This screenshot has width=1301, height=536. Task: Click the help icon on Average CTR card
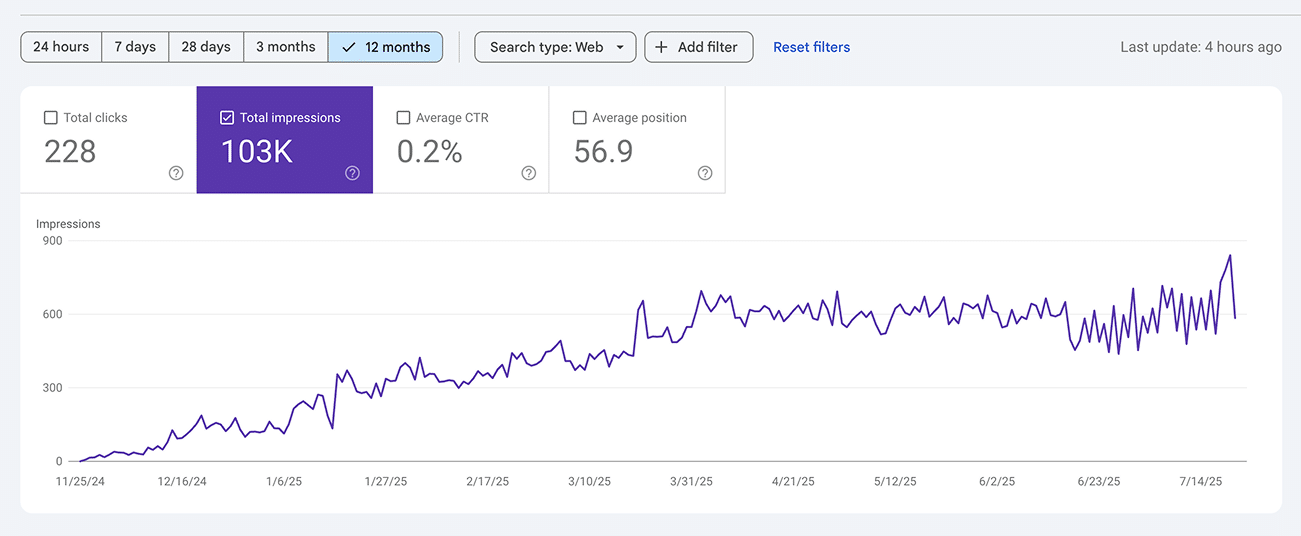coord(529,173)
